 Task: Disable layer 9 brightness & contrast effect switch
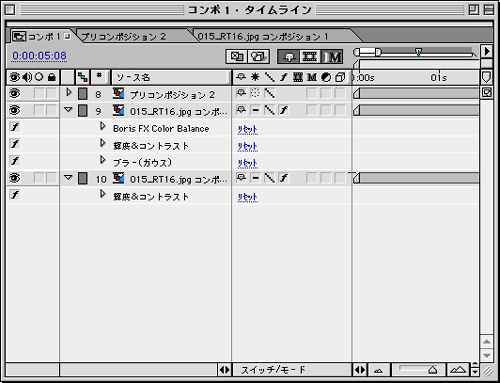[x=15, y=144]
